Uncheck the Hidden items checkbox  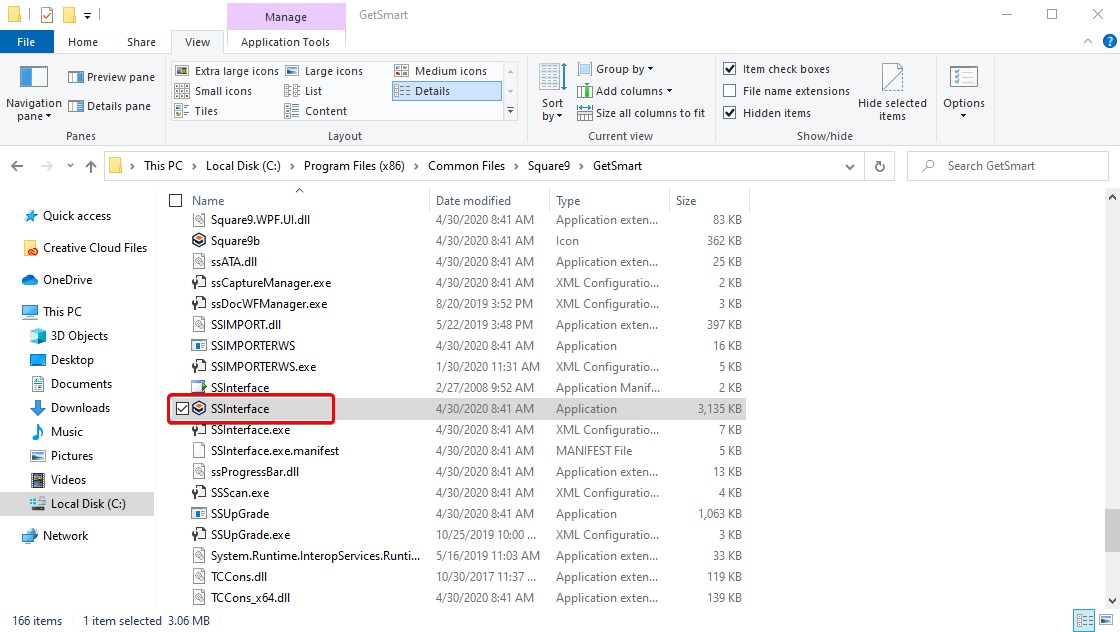pos(730,113)
